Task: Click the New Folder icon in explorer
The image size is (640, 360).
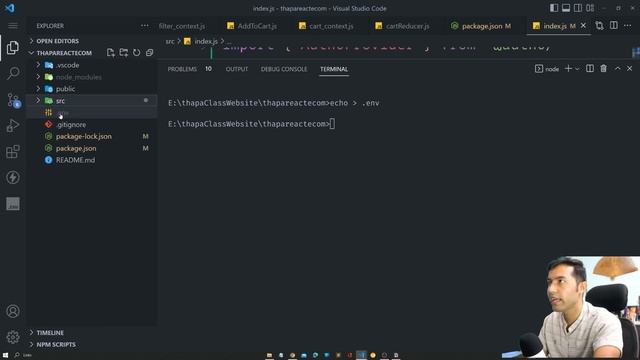Action: pos(124,53)
